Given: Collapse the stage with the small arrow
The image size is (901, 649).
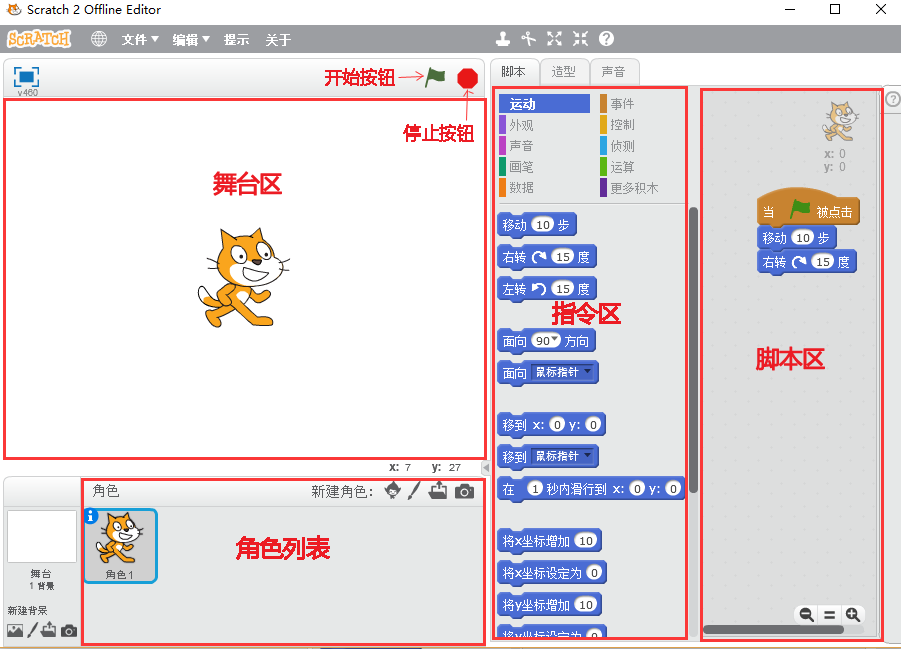Looking at the screenshot, I should click(486, 467).
